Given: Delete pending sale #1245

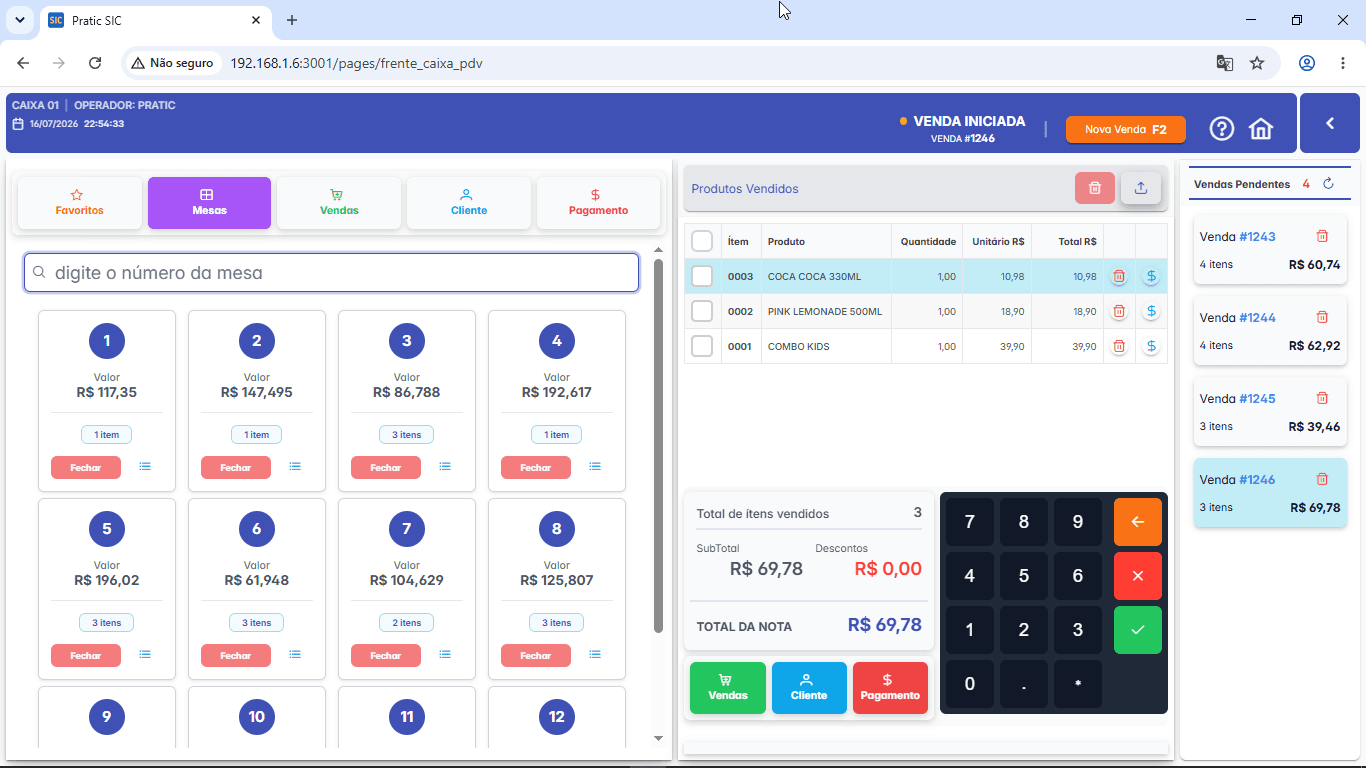Looking at the screenshot, I should coord(1322,399).
